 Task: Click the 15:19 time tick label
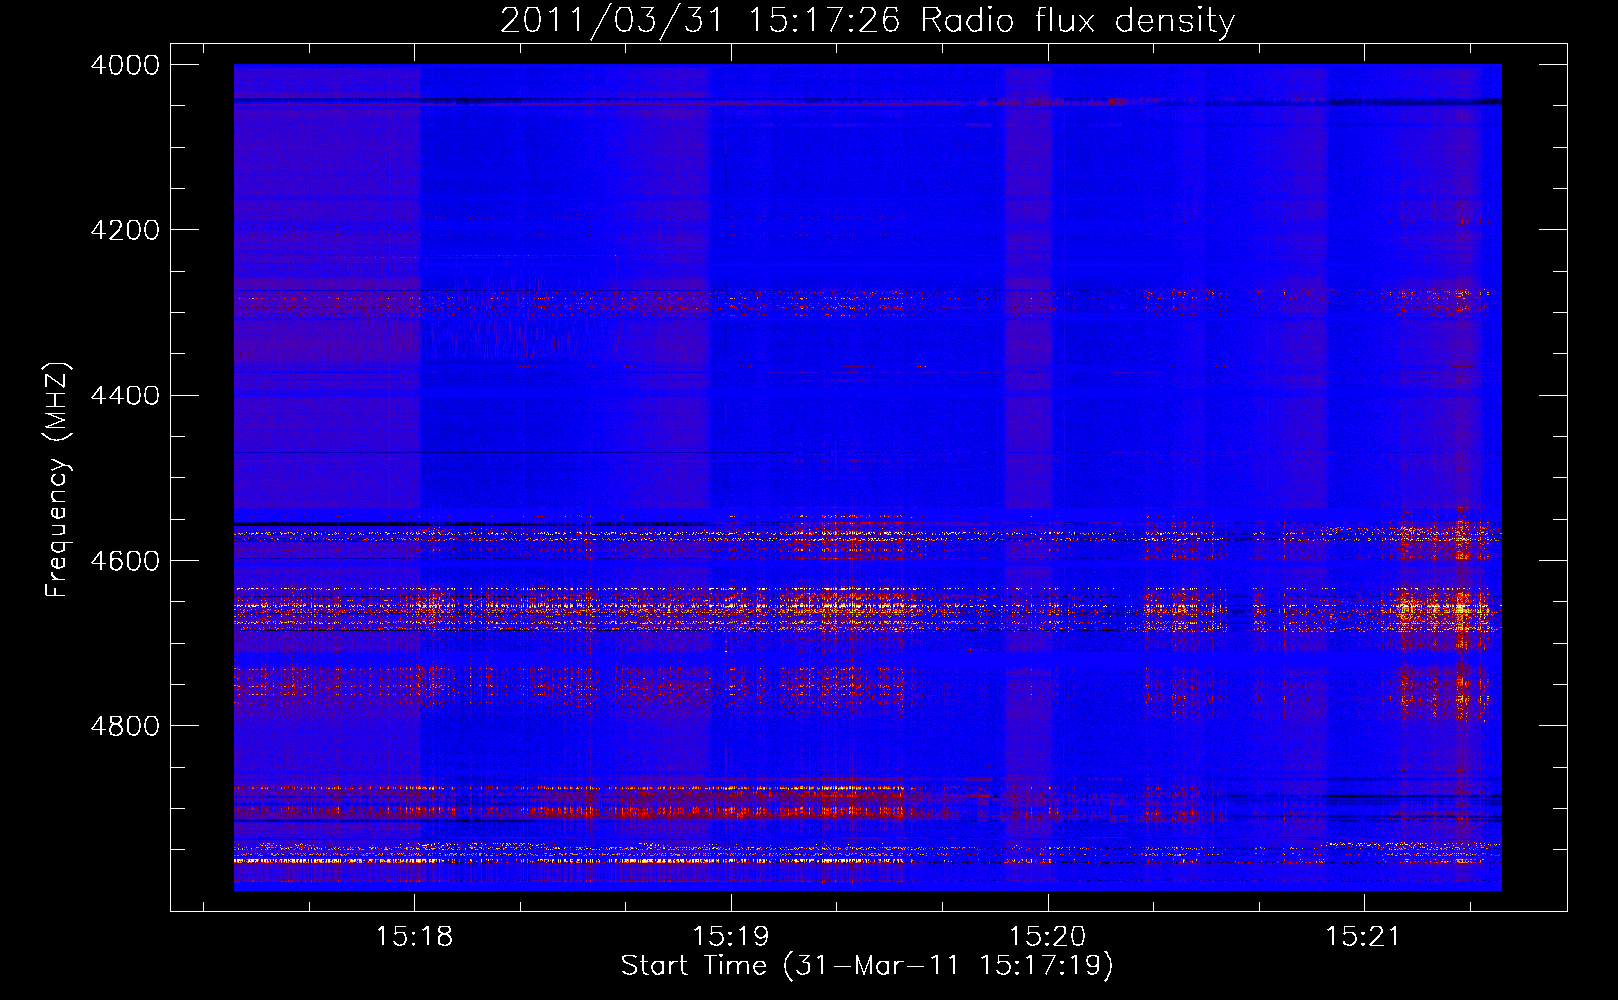pos(731,937)
